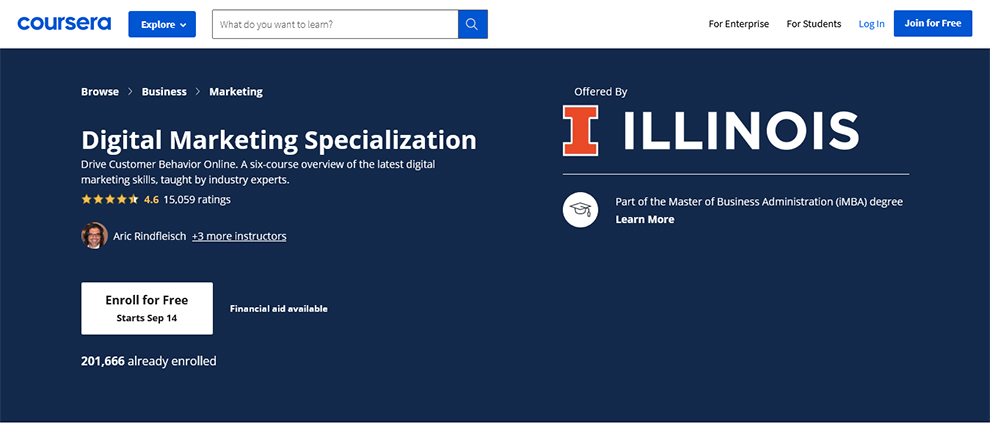Click the '15,059 ratings' text
Image resolution: width=990 pixels, height=424 pixels.
pos(197,199)
